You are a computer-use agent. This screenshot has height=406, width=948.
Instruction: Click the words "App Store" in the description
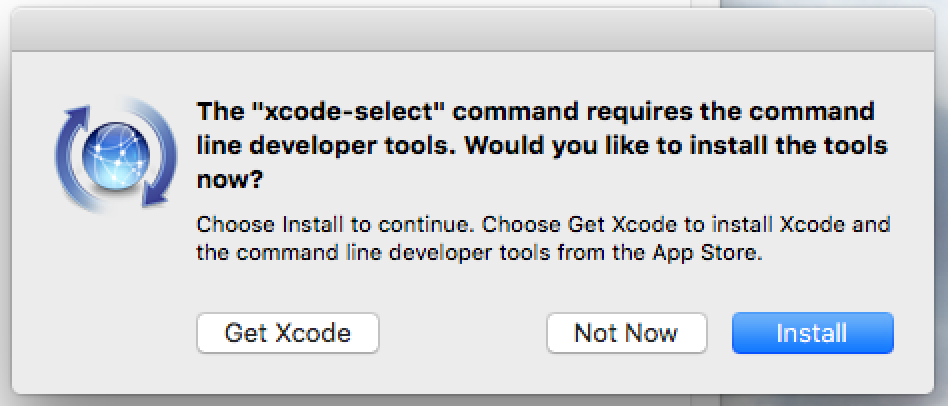[x=704, y=252]
